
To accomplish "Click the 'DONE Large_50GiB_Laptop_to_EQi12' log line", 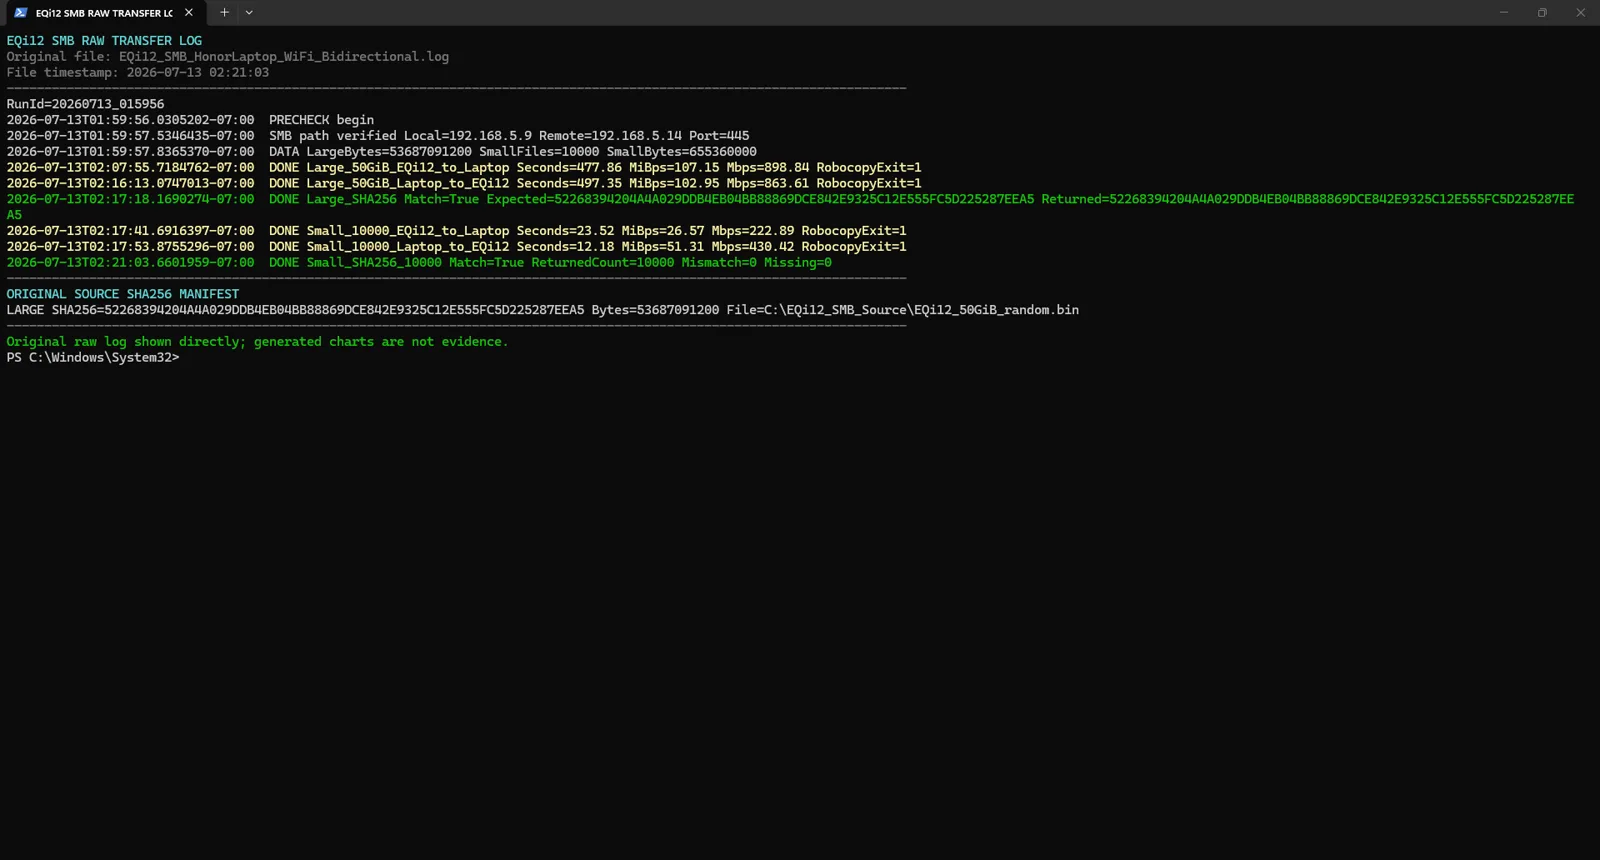I will pyautogui.click(x=464, y=184).
